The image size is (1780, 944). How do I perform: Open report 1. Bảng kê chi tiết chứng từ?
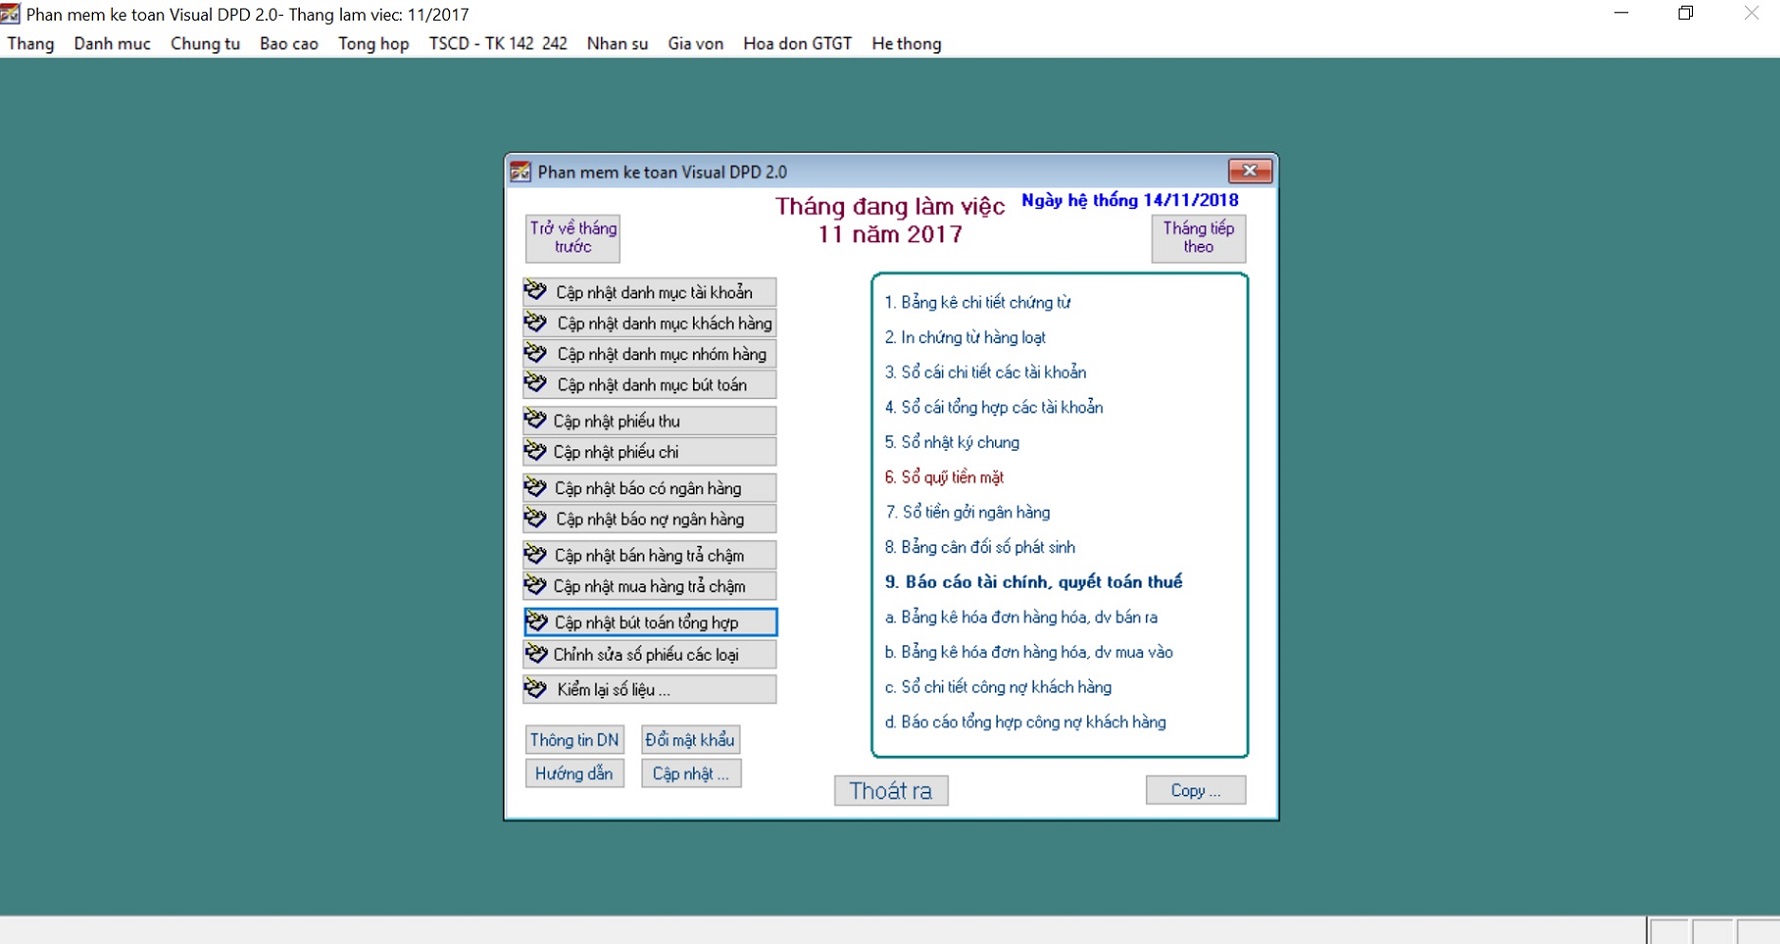coord(977,302)
